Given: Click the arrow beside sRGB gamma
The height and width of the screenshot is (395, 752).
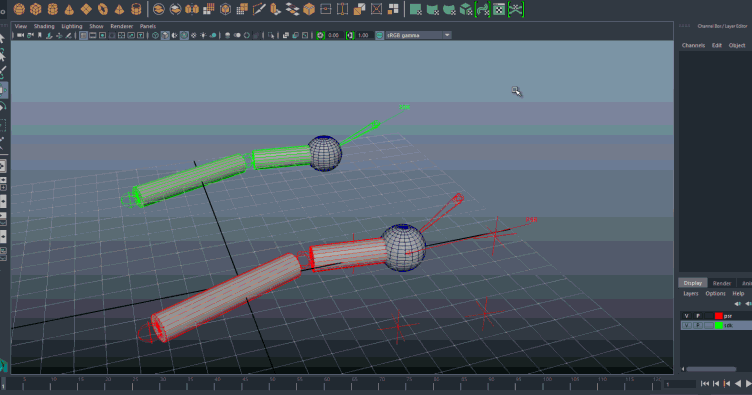Looking at the screenshot, I should 447,35.
